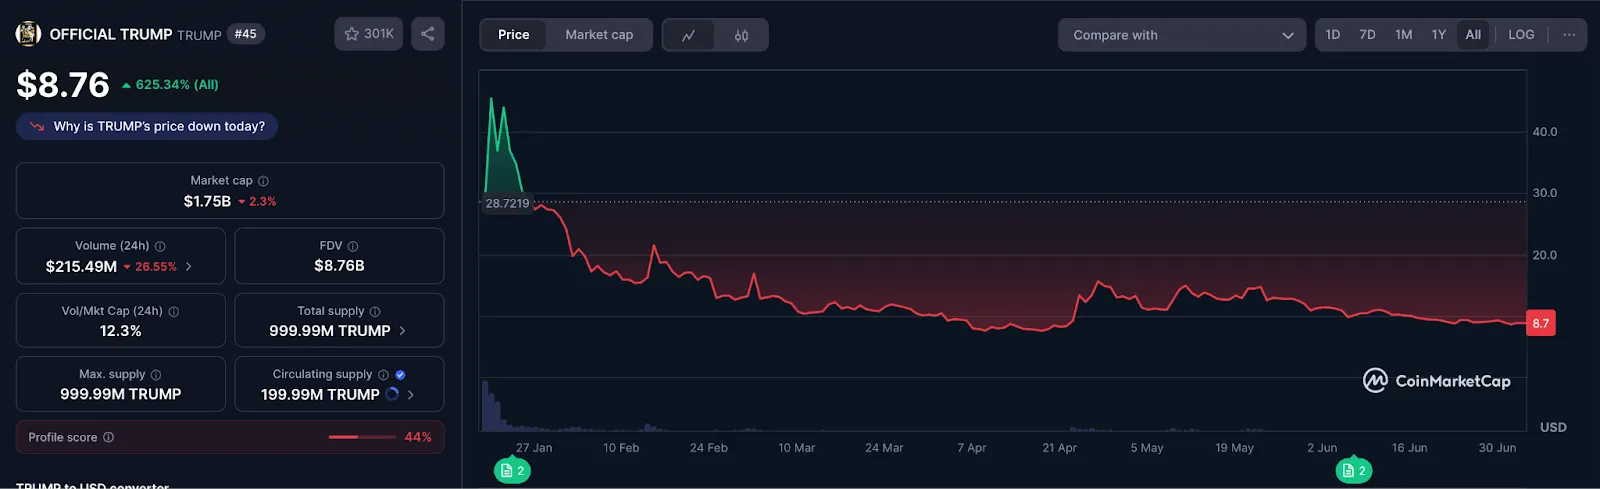This screenshot has height=489, width=1600.
Task: Click the Max. supply info icon
Action: (156, 374)
